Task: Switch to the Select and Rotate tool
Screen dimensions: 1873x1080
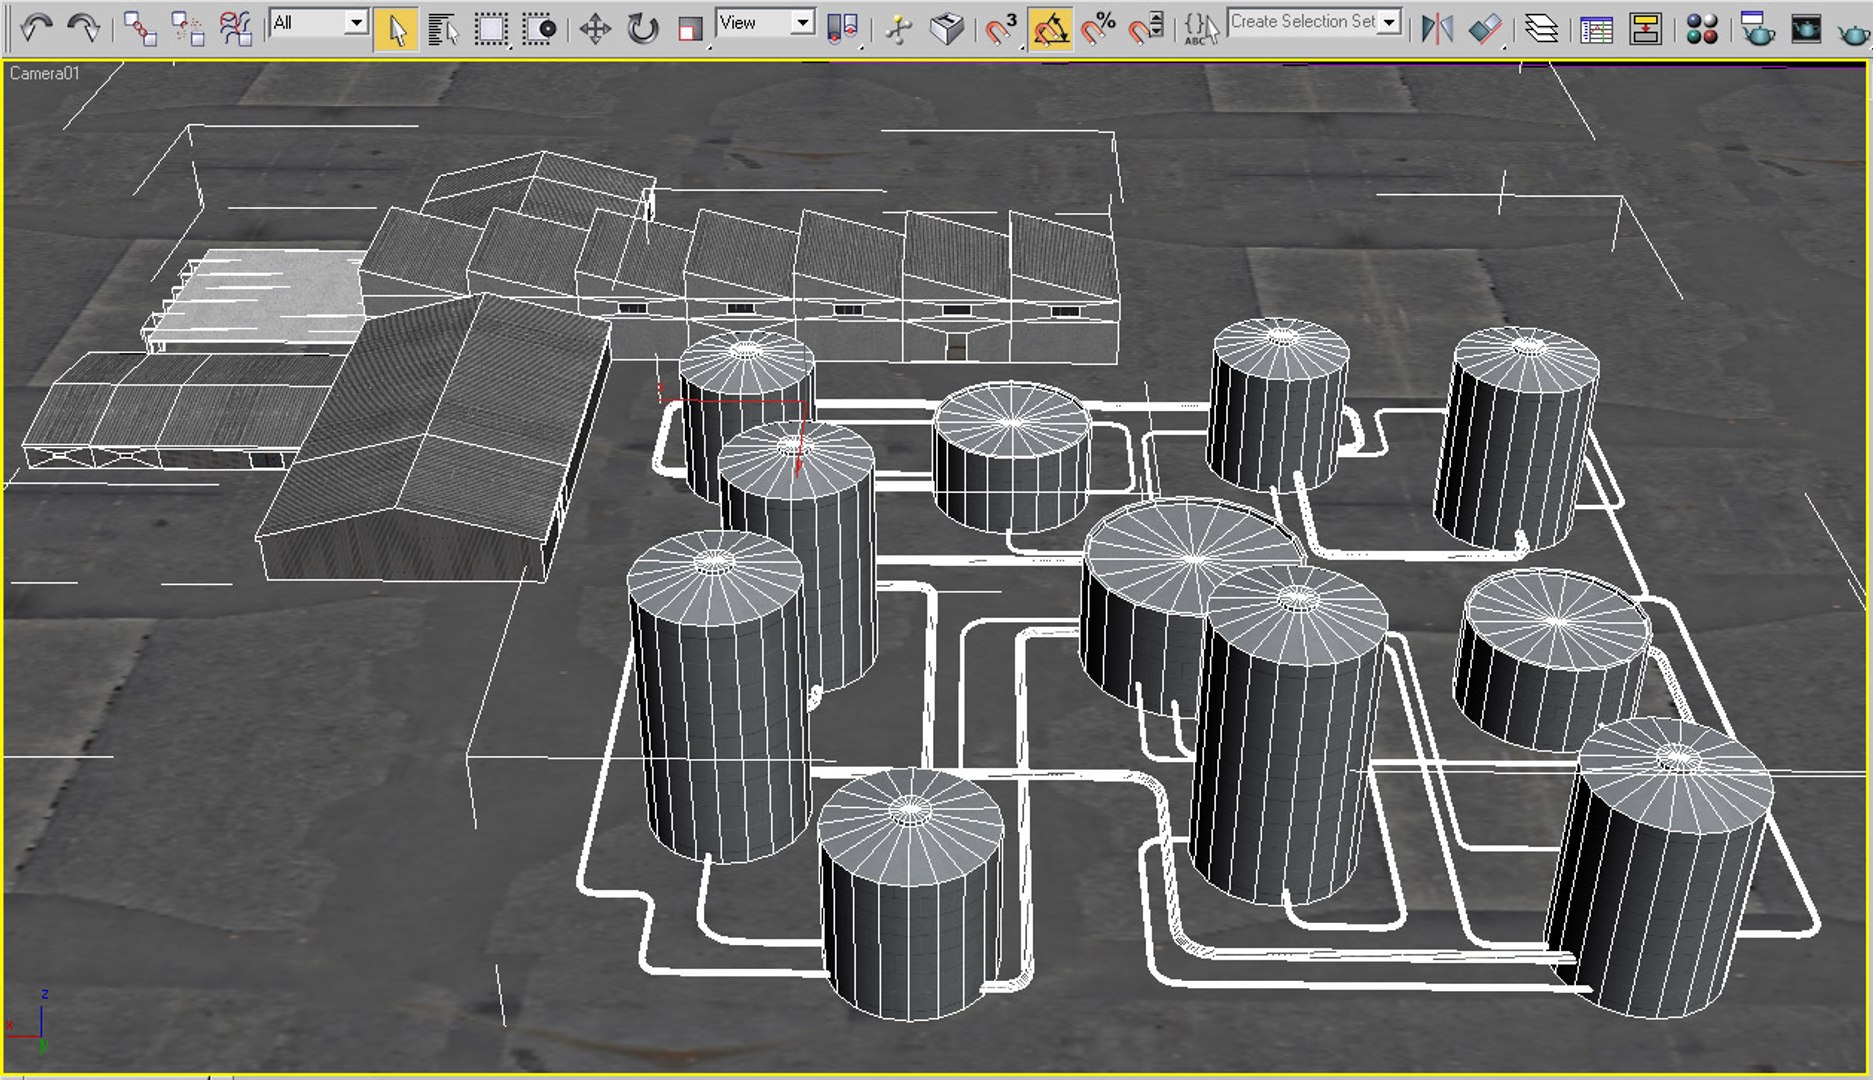Action: 642,28
